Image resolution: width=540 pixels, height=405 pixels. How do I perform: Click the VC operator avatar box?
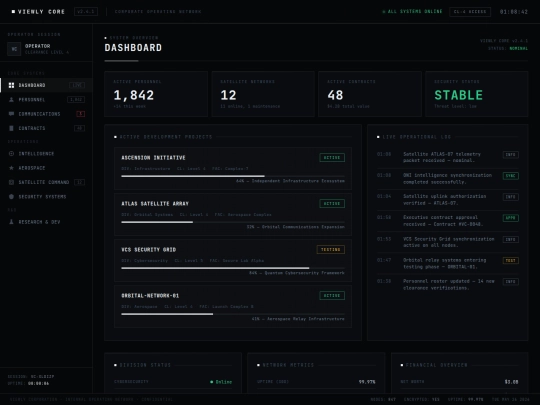[14, 49]
